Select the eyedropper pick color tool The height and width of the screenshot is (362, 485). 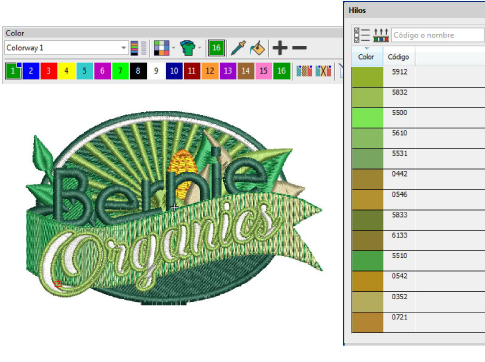click(238, 48)
